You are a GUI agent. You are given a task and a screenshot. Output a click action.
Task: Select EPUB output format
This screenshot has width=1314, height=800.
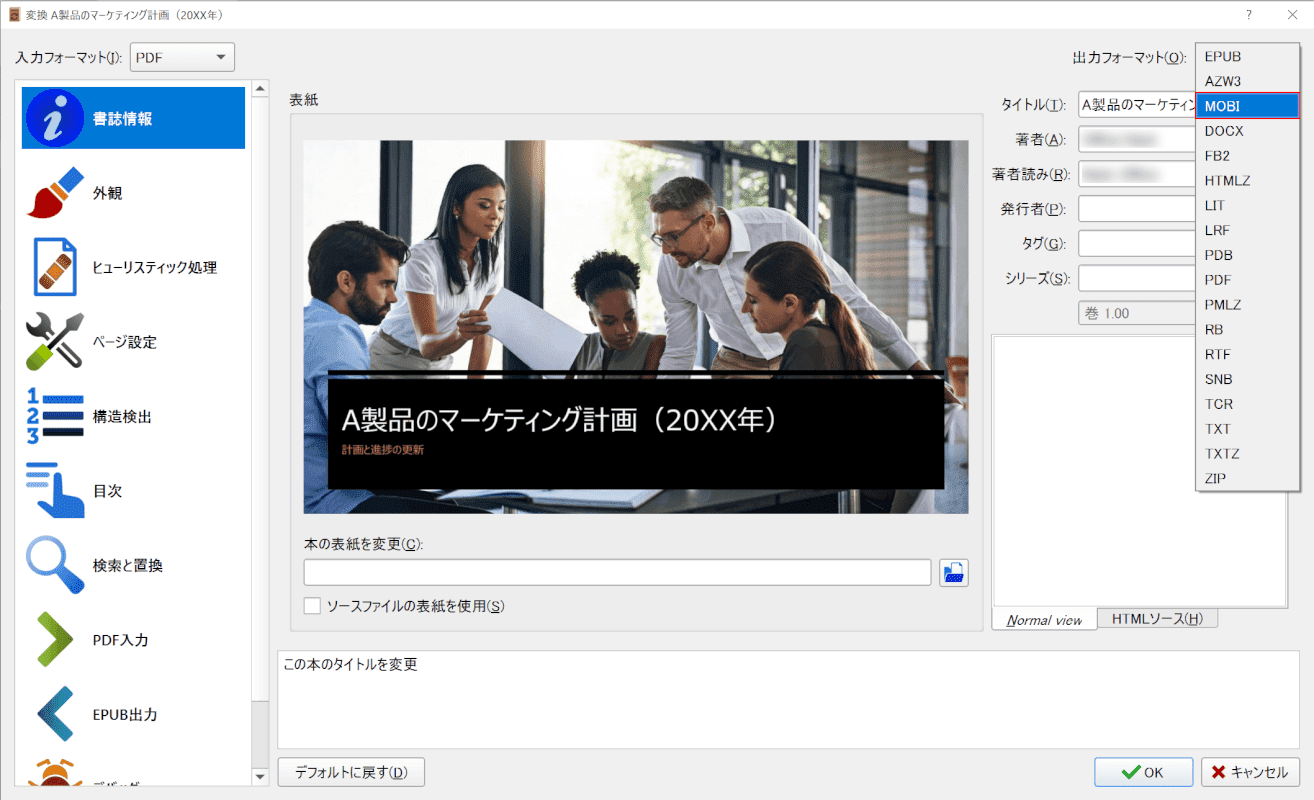[1247, 56]
